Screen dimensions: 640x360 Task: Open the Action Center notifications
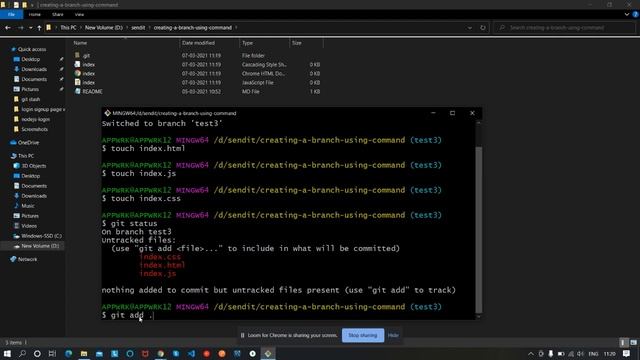point(627,353)
